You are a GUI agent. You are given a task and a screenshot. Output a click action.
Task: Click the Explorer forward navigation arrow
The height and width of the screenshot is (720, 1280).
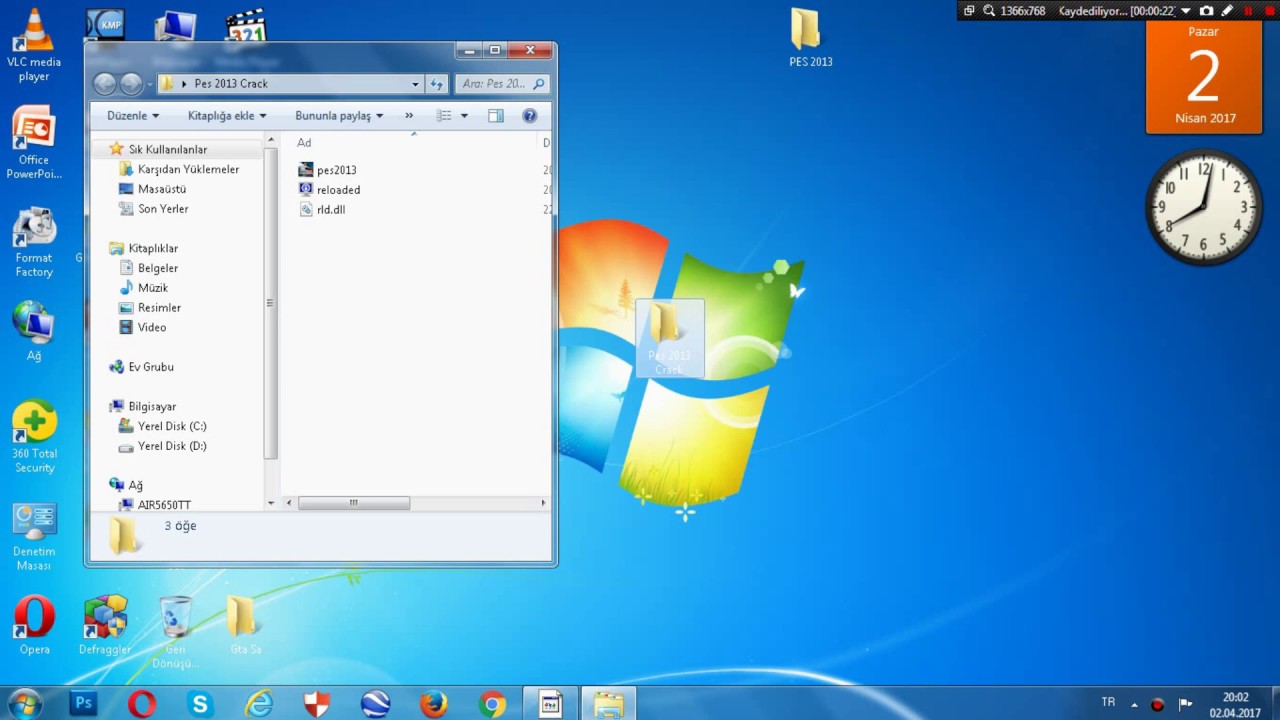point(131,84)
